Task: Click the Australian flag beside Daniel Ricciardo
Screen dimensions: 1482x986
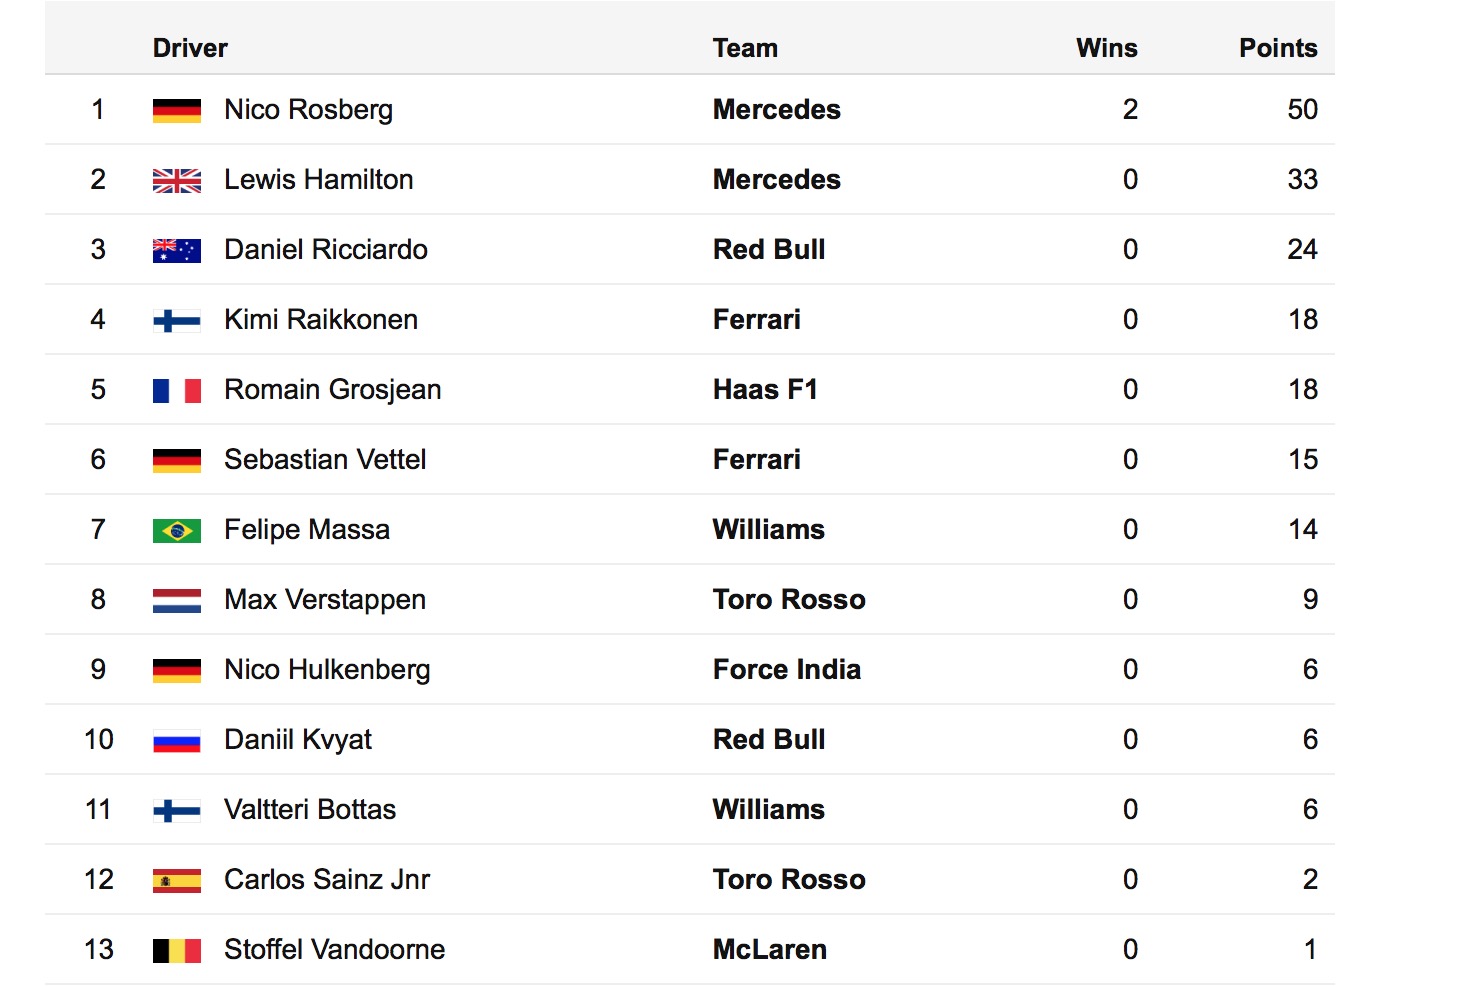Action: click(177, 250)
